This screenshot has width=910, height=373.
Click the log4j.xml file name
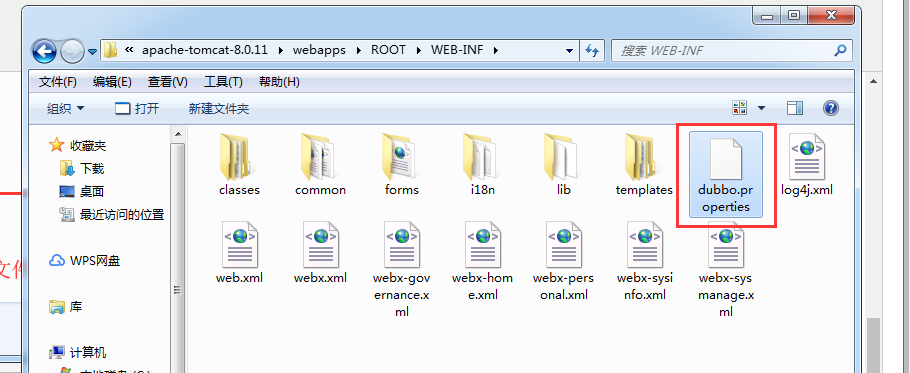(x=807, y=190)
